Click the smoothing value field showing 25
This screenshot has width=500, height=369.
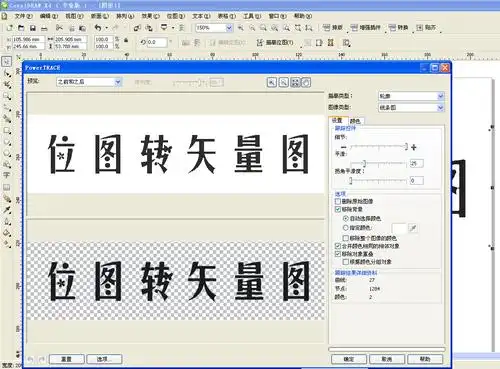[416, 163]
